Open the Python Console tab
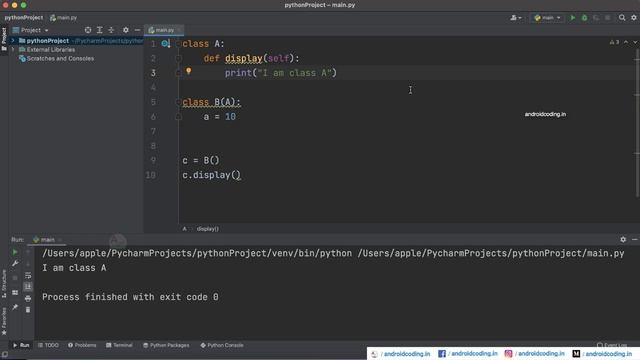The image size is (640, 360). pos(222,345)
